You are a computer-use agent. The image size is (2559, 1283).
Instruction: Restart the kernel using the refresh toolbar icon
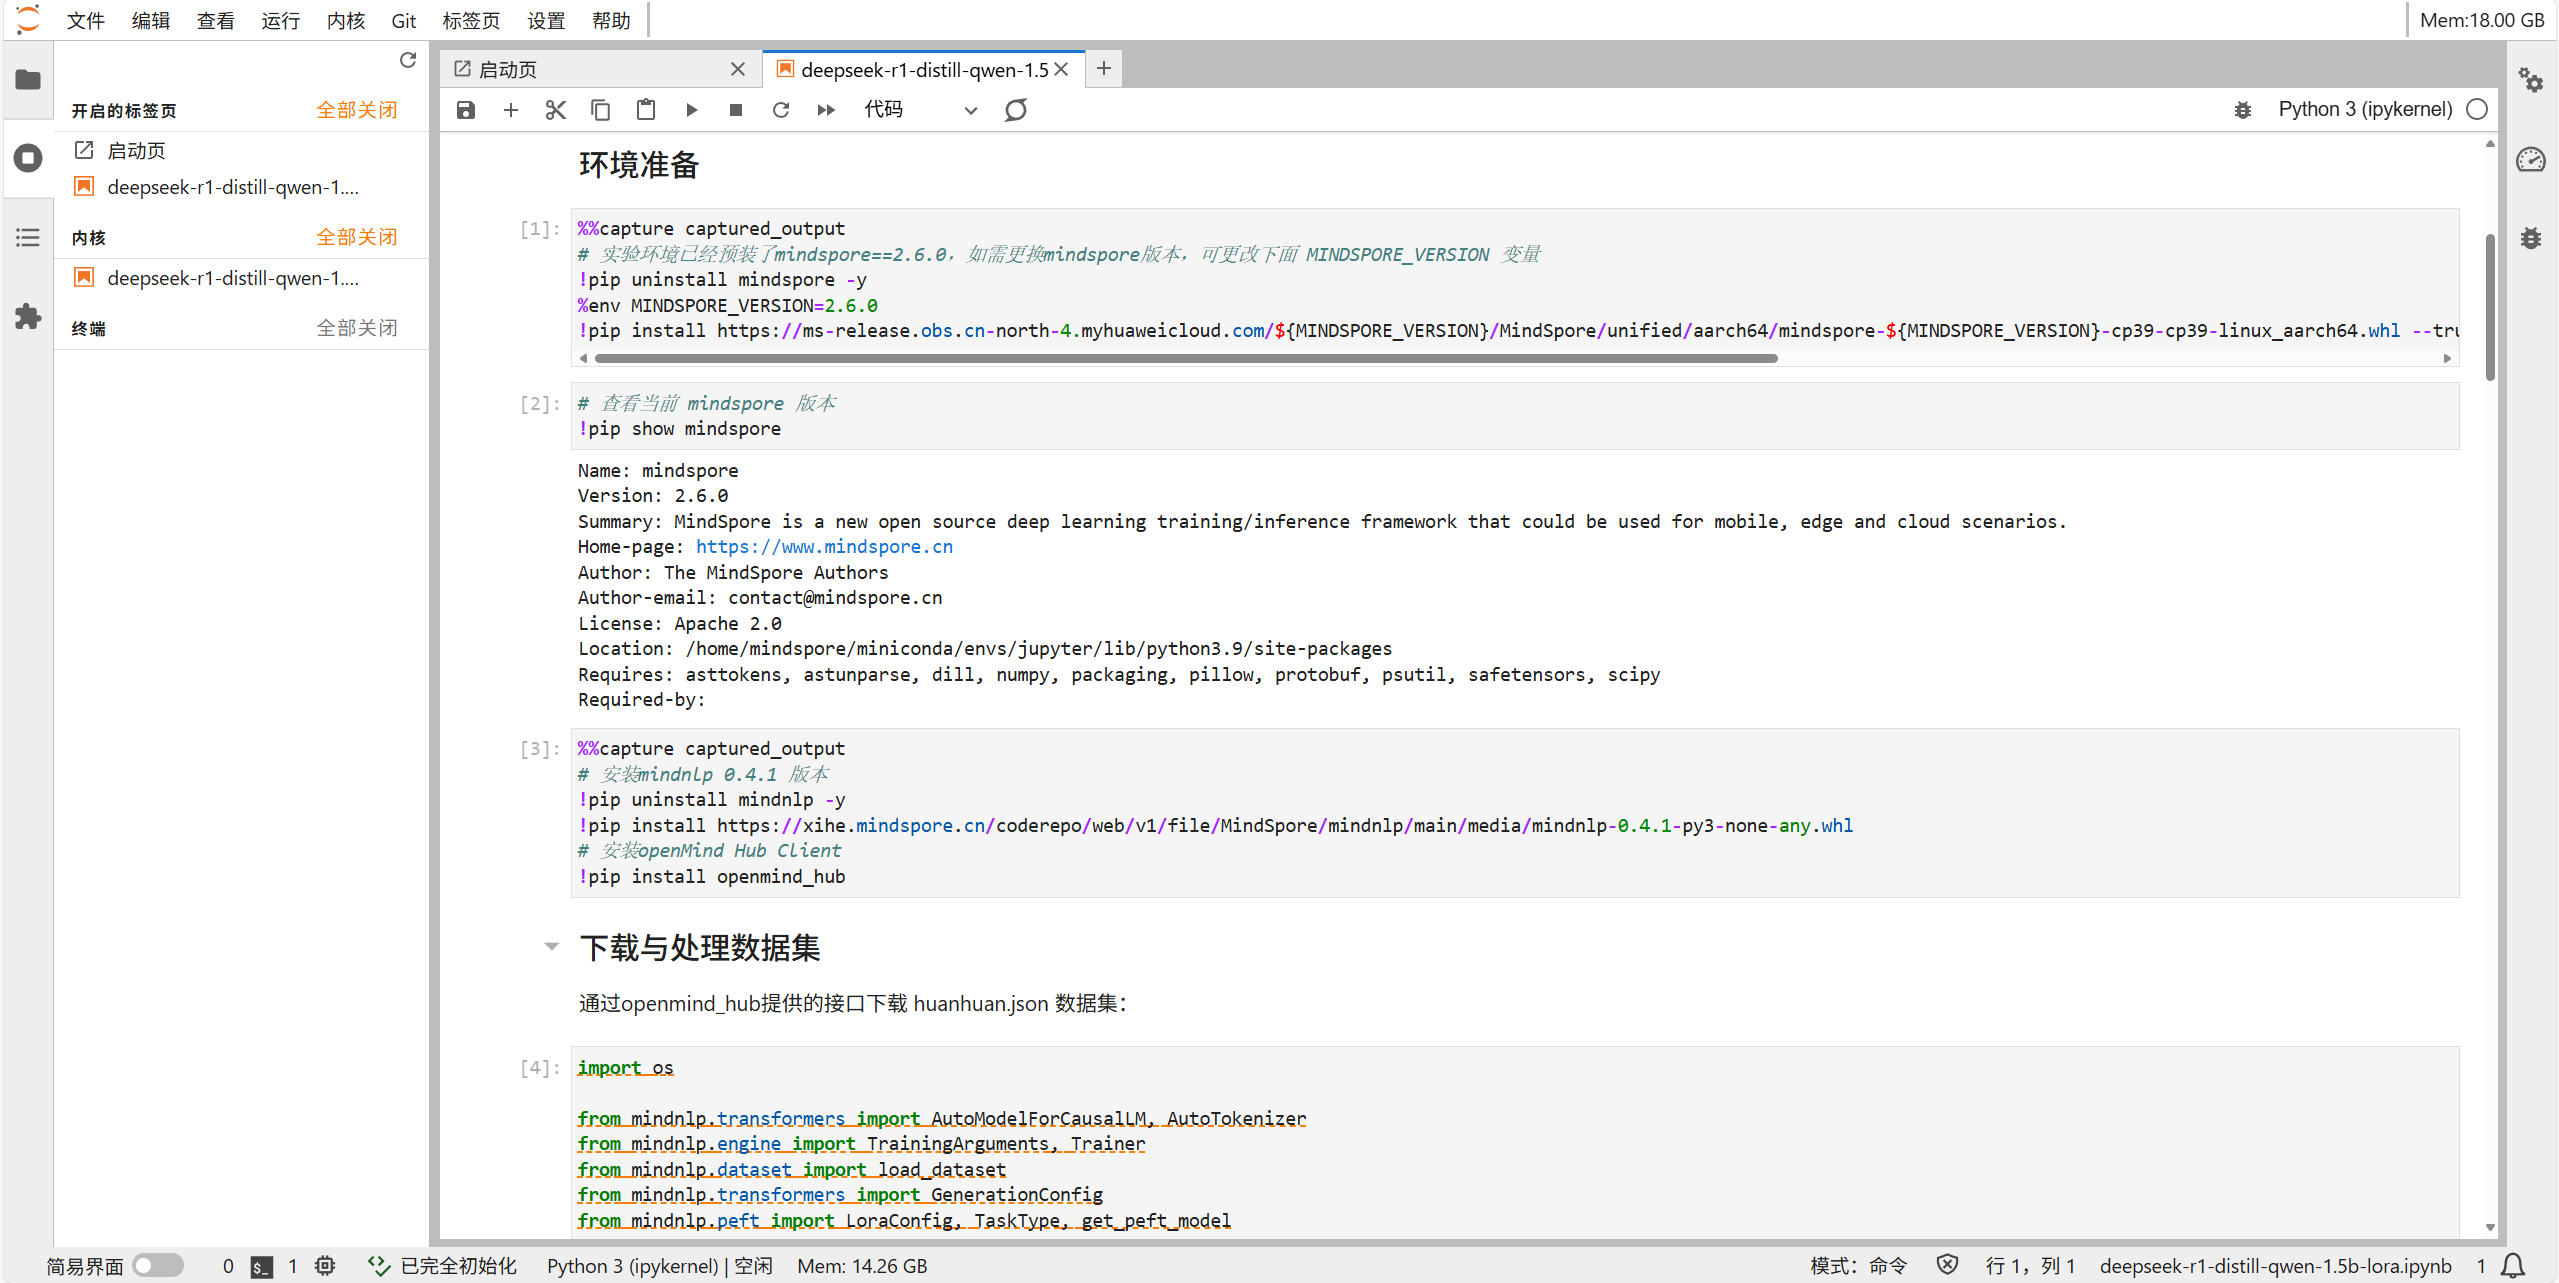point(781,110)
